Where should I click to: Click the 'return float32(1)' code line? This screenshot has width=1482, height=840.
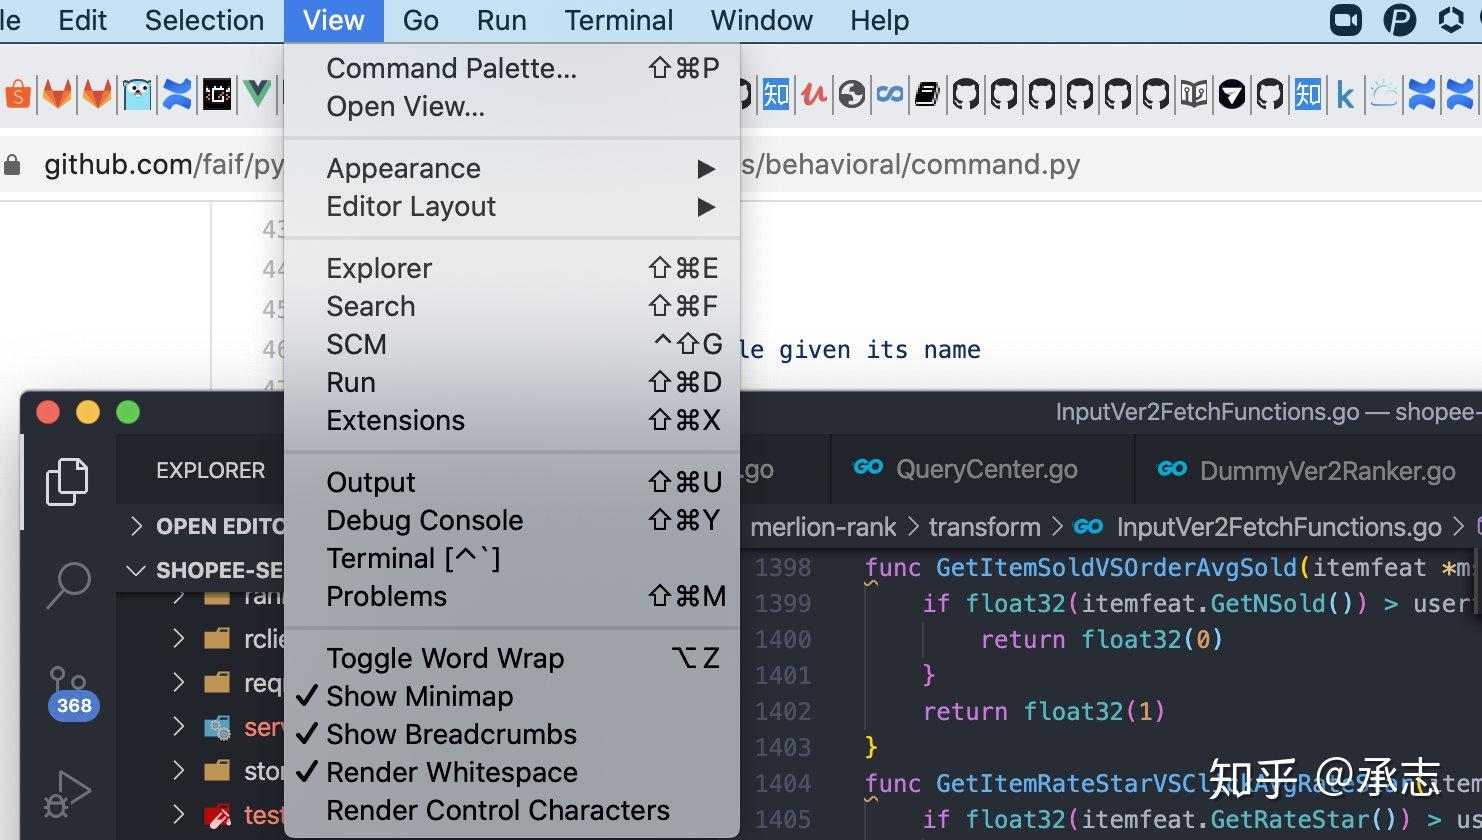[x=1044, y=711]
